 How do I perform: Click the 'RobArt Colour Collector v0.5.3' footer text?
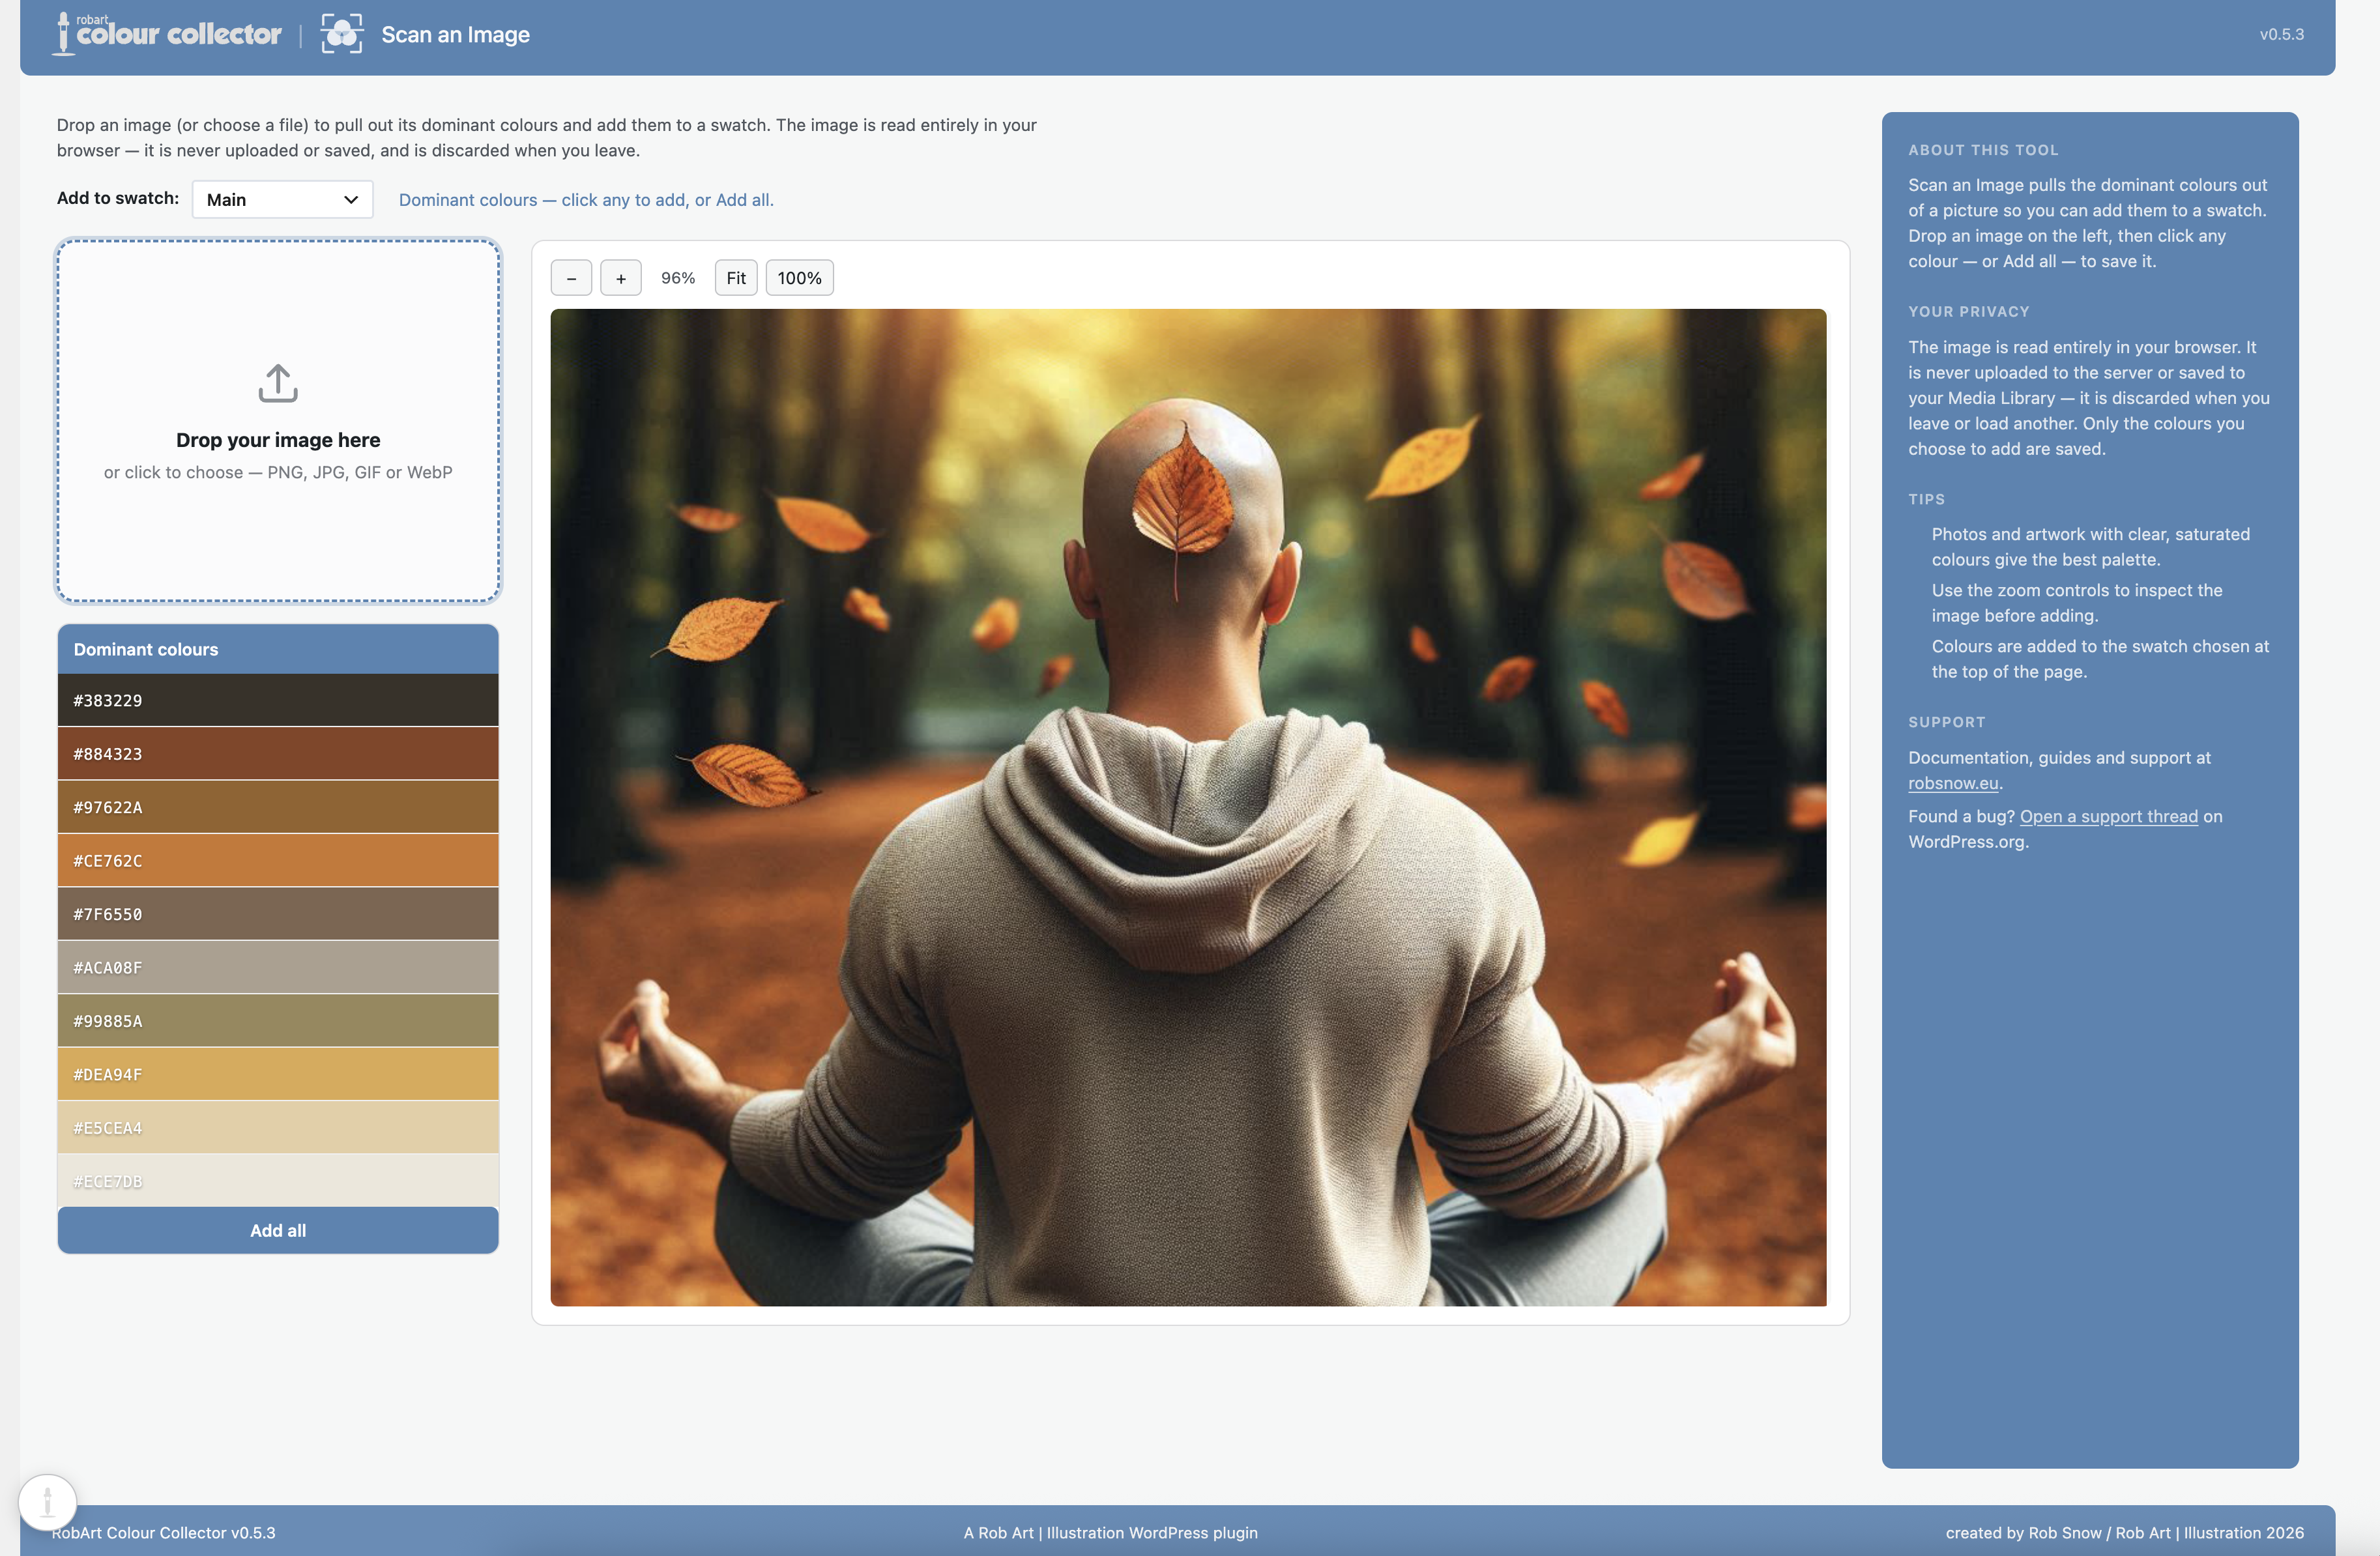click(164, 1532)
